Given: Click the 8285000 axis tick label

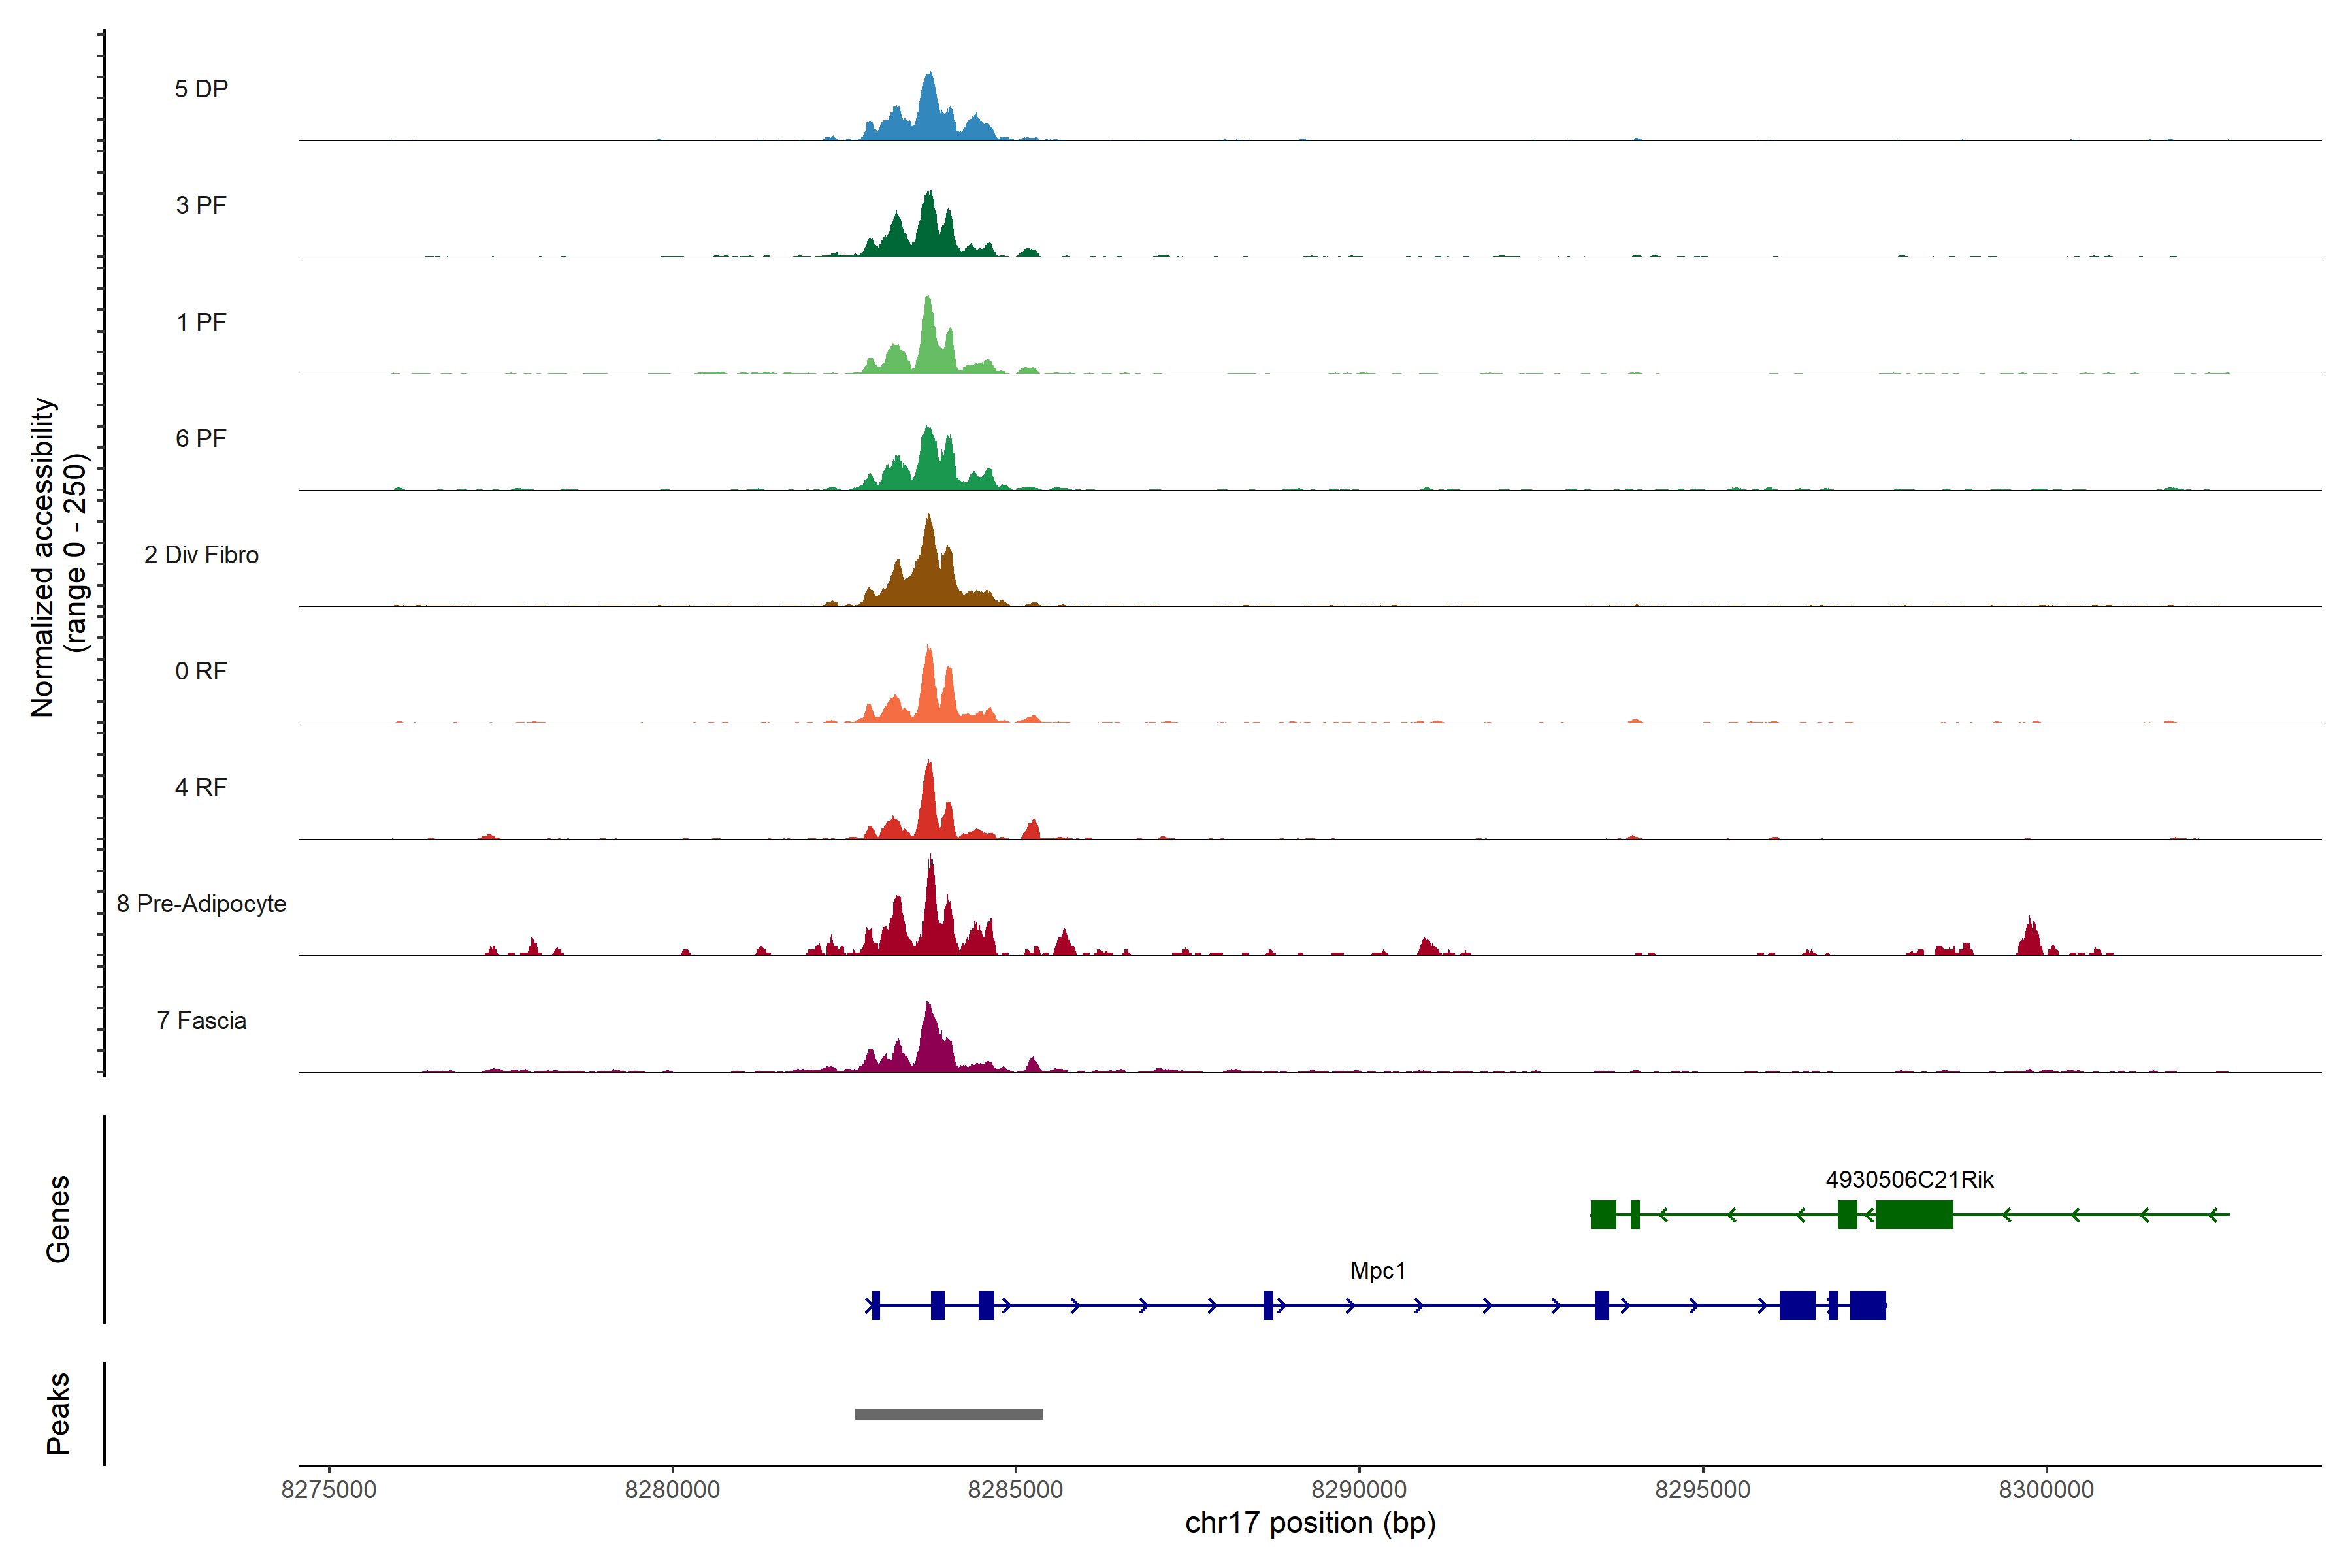Looking at the screenshot, I should click(1015, 1490).
